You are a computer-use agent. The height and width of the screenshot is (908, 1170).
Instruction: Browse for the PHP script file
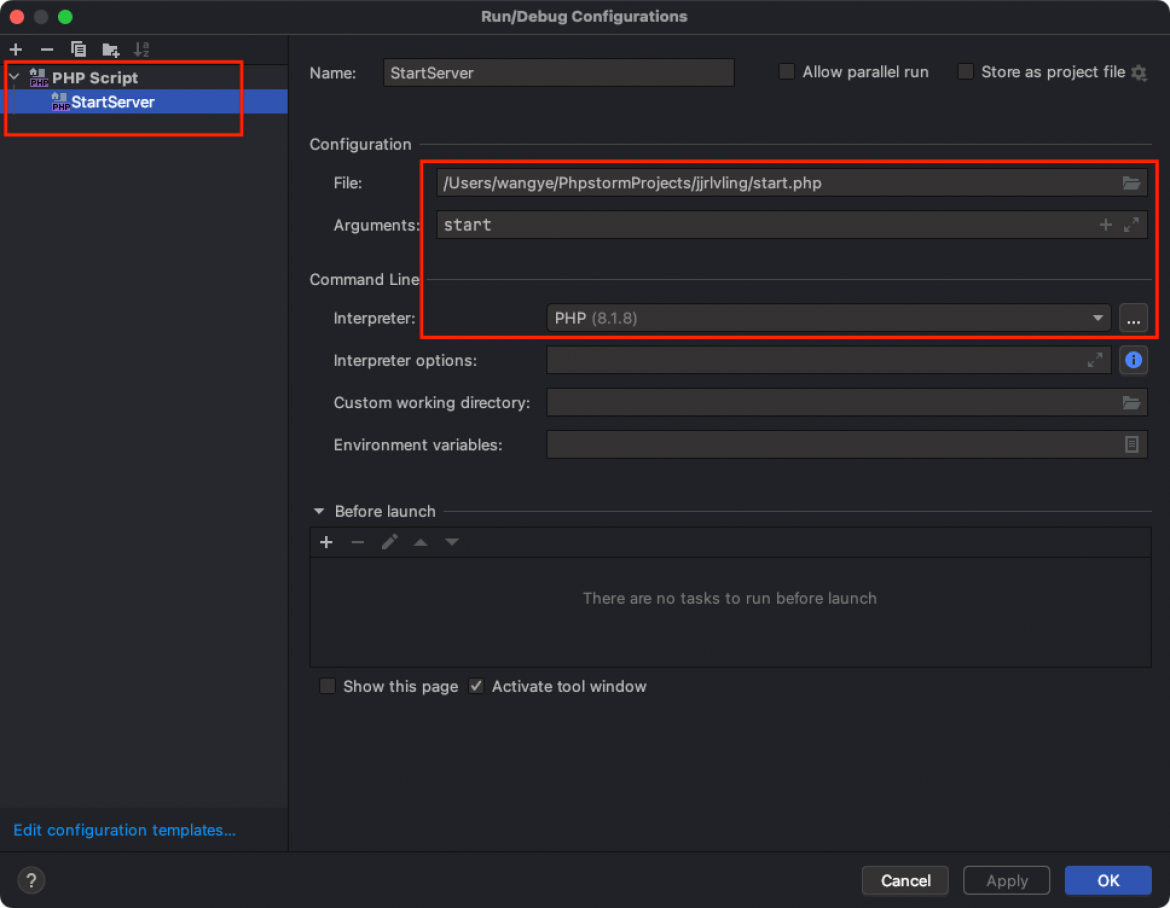[1131, 183]
